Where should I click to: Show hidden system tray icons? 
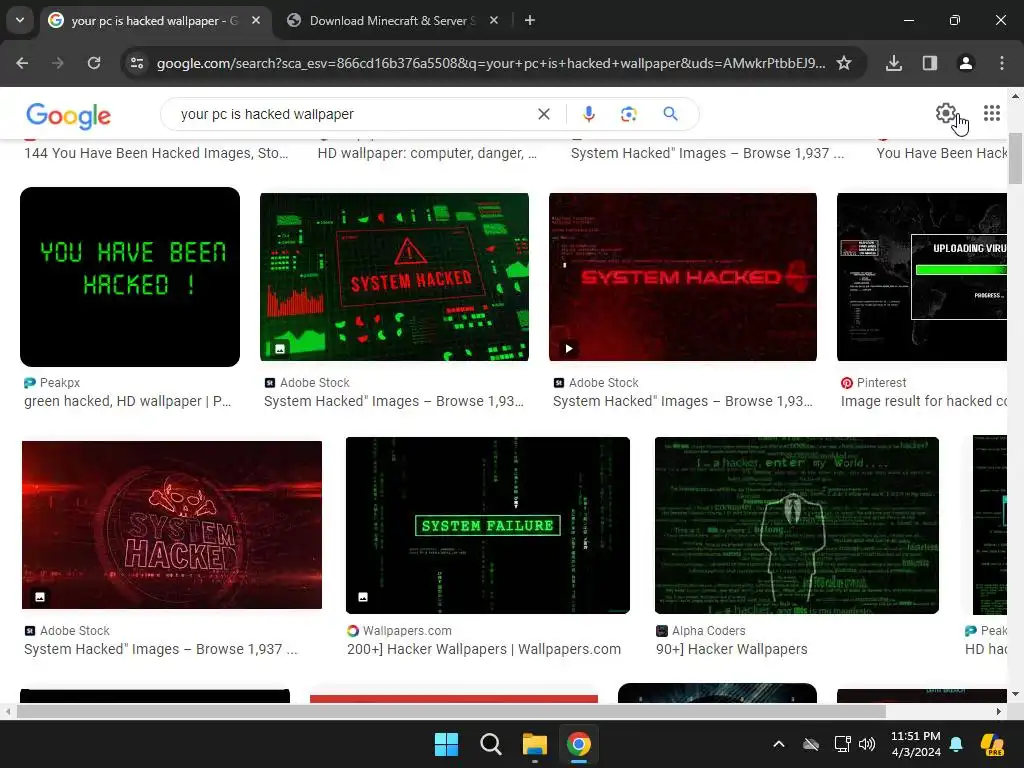pyautogui.click(x=778, y=744)
